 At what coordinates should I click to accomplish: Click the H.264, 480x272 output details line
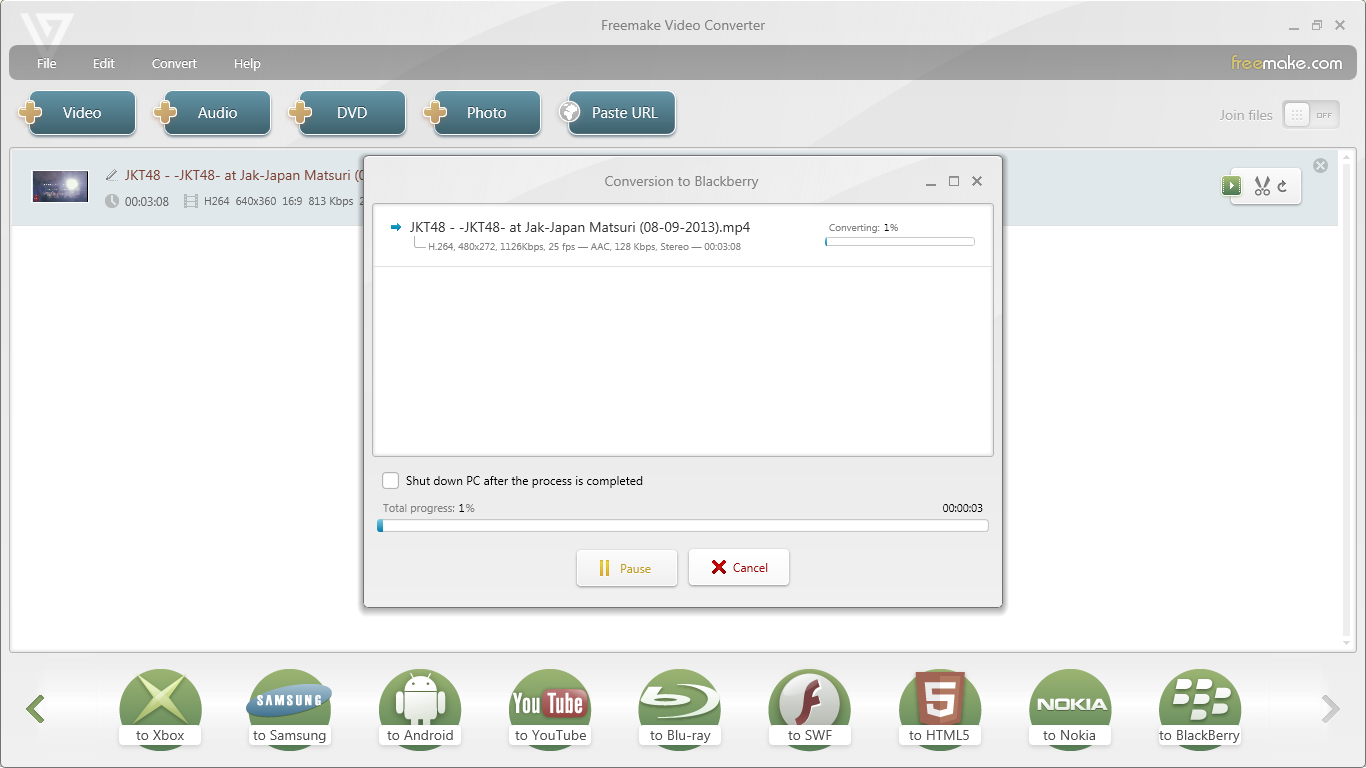584,247
